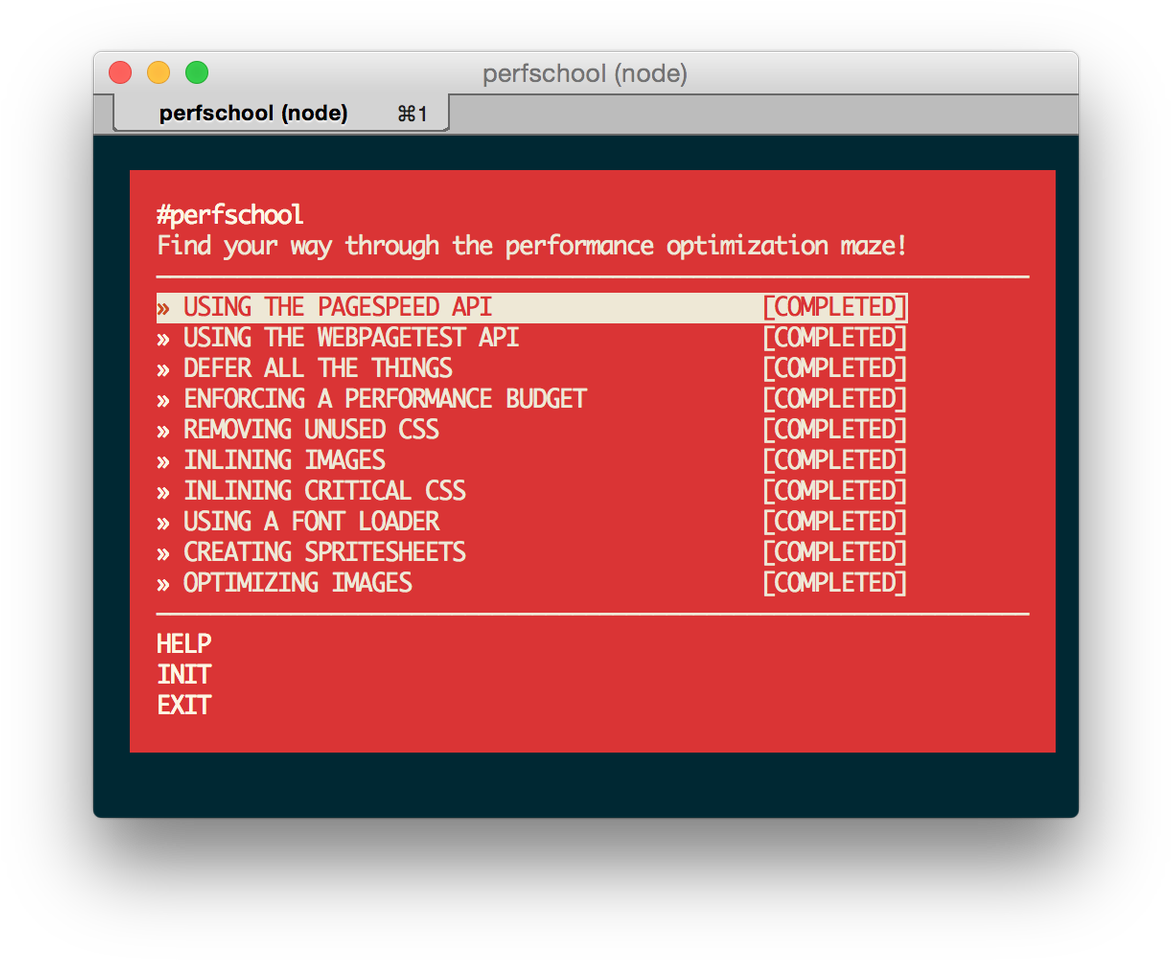Click EXIT to quit perfschool
This screenshot has width=1171, height=960.
point(184,705)
